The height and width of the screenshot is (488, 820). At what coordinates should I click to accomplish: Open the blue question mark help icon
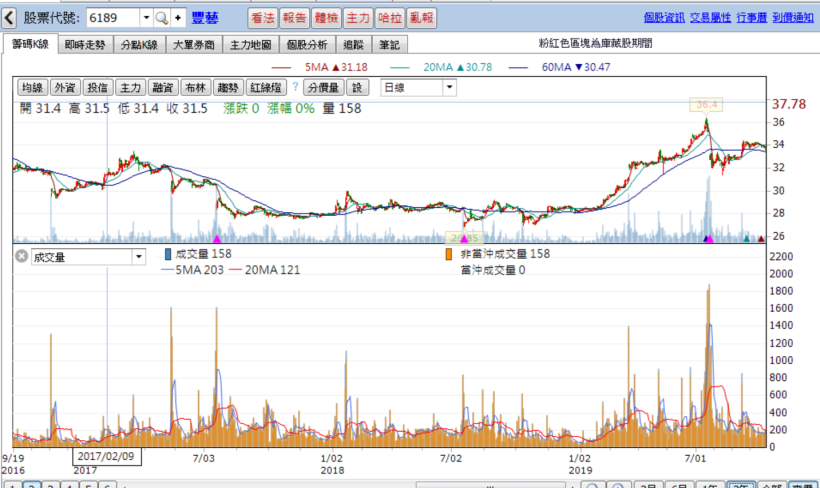coord(295,87)
